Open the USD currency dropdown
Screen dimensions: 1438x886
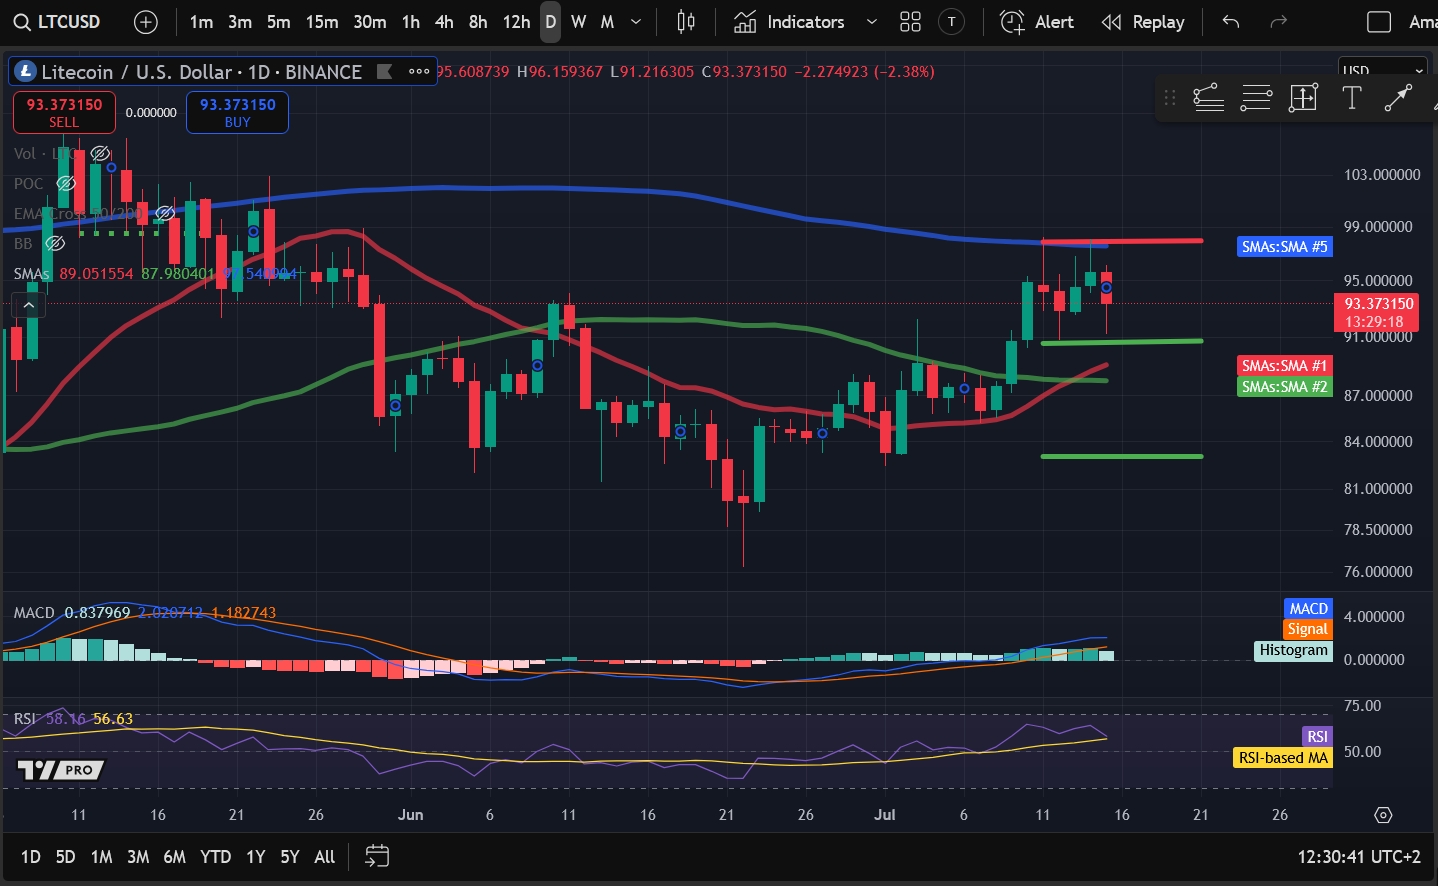pos(1382,71)
